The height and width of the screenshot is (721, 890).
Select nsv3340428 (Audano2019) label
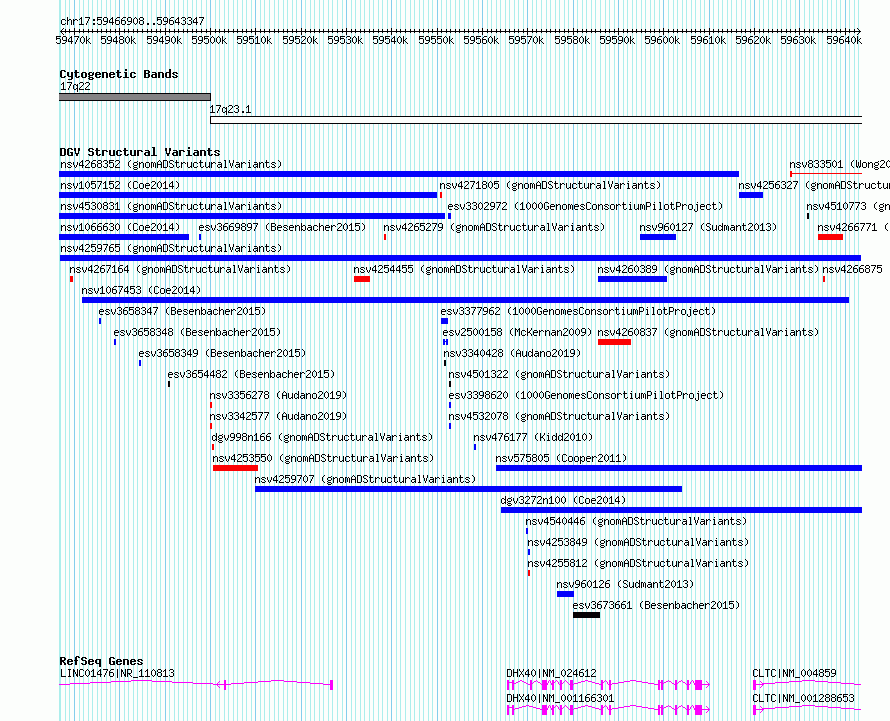513,353
